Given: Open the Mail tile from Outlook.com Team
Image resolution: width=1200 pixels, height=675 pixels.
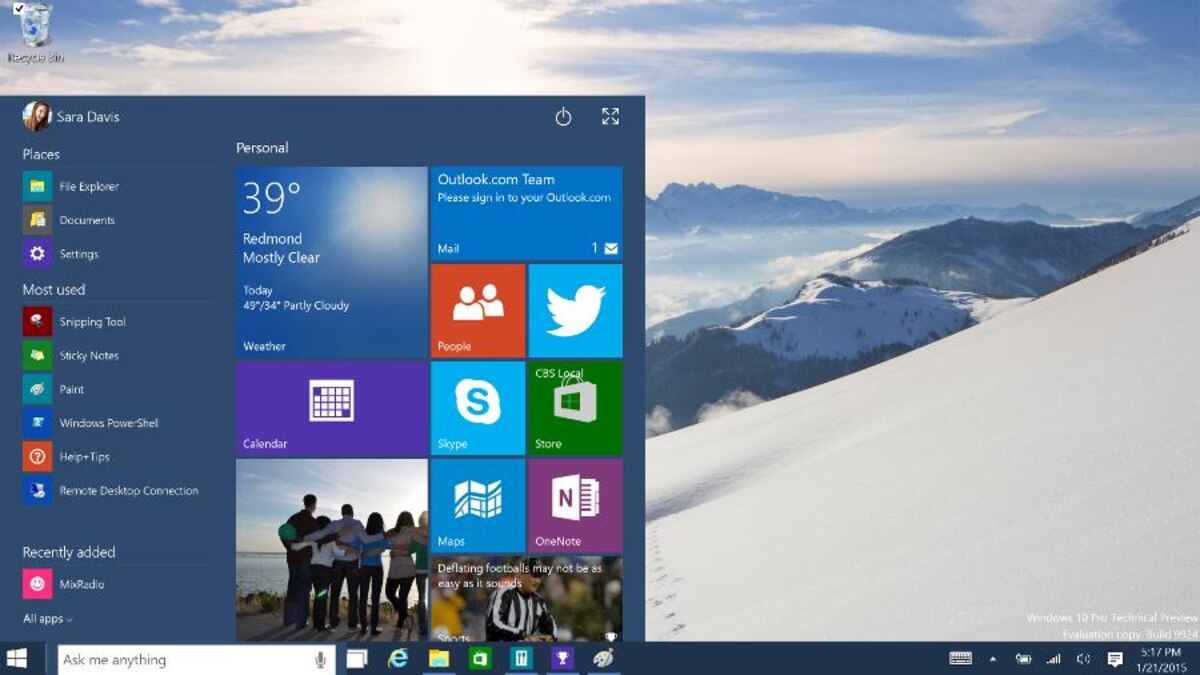Looking at the screenshot, I should click(526, 212).
